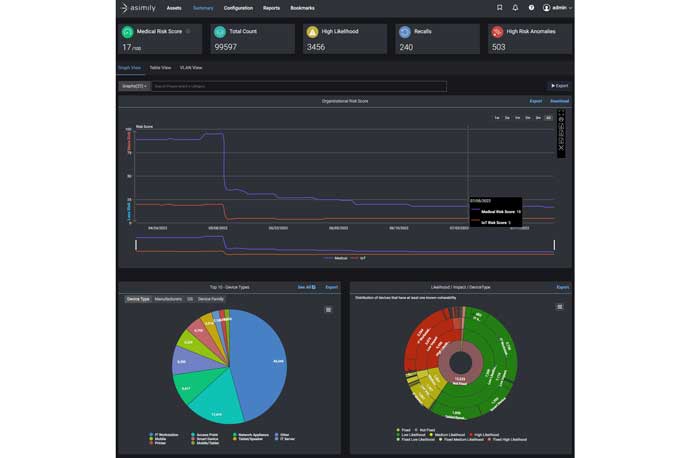
Task: Click the Download link for risk score
Action: [x=559, y=101]
